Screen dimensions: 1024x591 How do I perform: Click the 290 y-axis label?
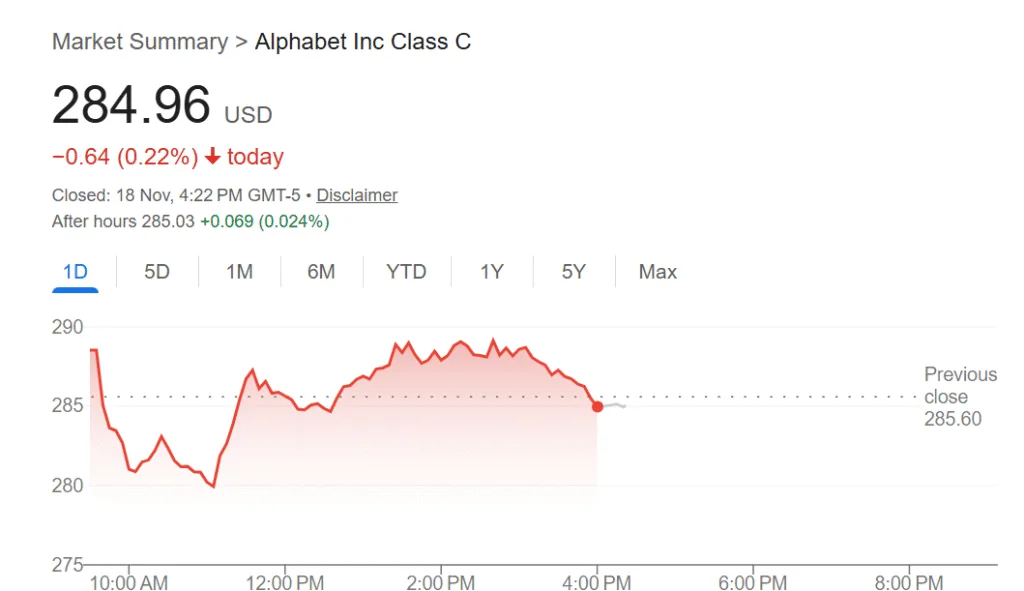[x=68, y=327]
